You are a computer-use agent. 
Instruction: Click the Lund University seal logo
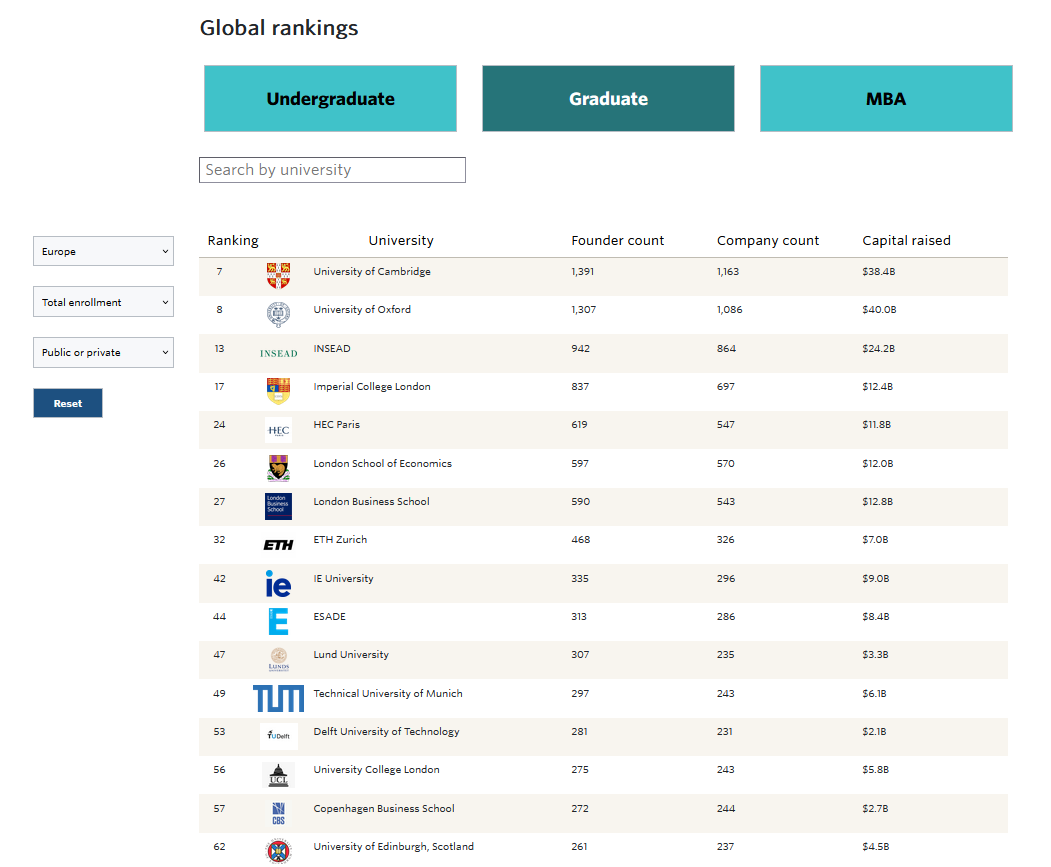click(x=278, y=659)
